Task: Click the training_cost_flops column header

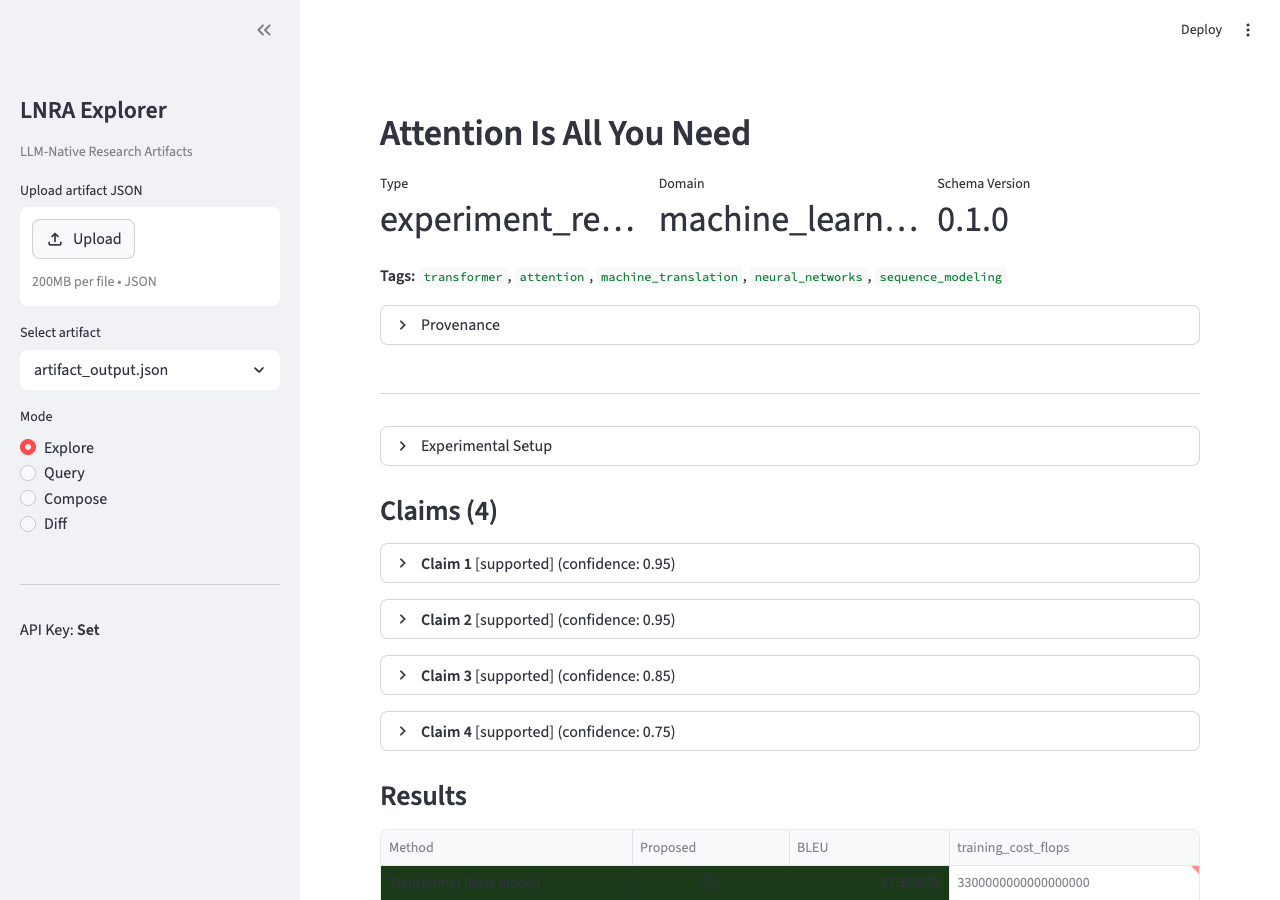Action: (x=1073, y=848)
